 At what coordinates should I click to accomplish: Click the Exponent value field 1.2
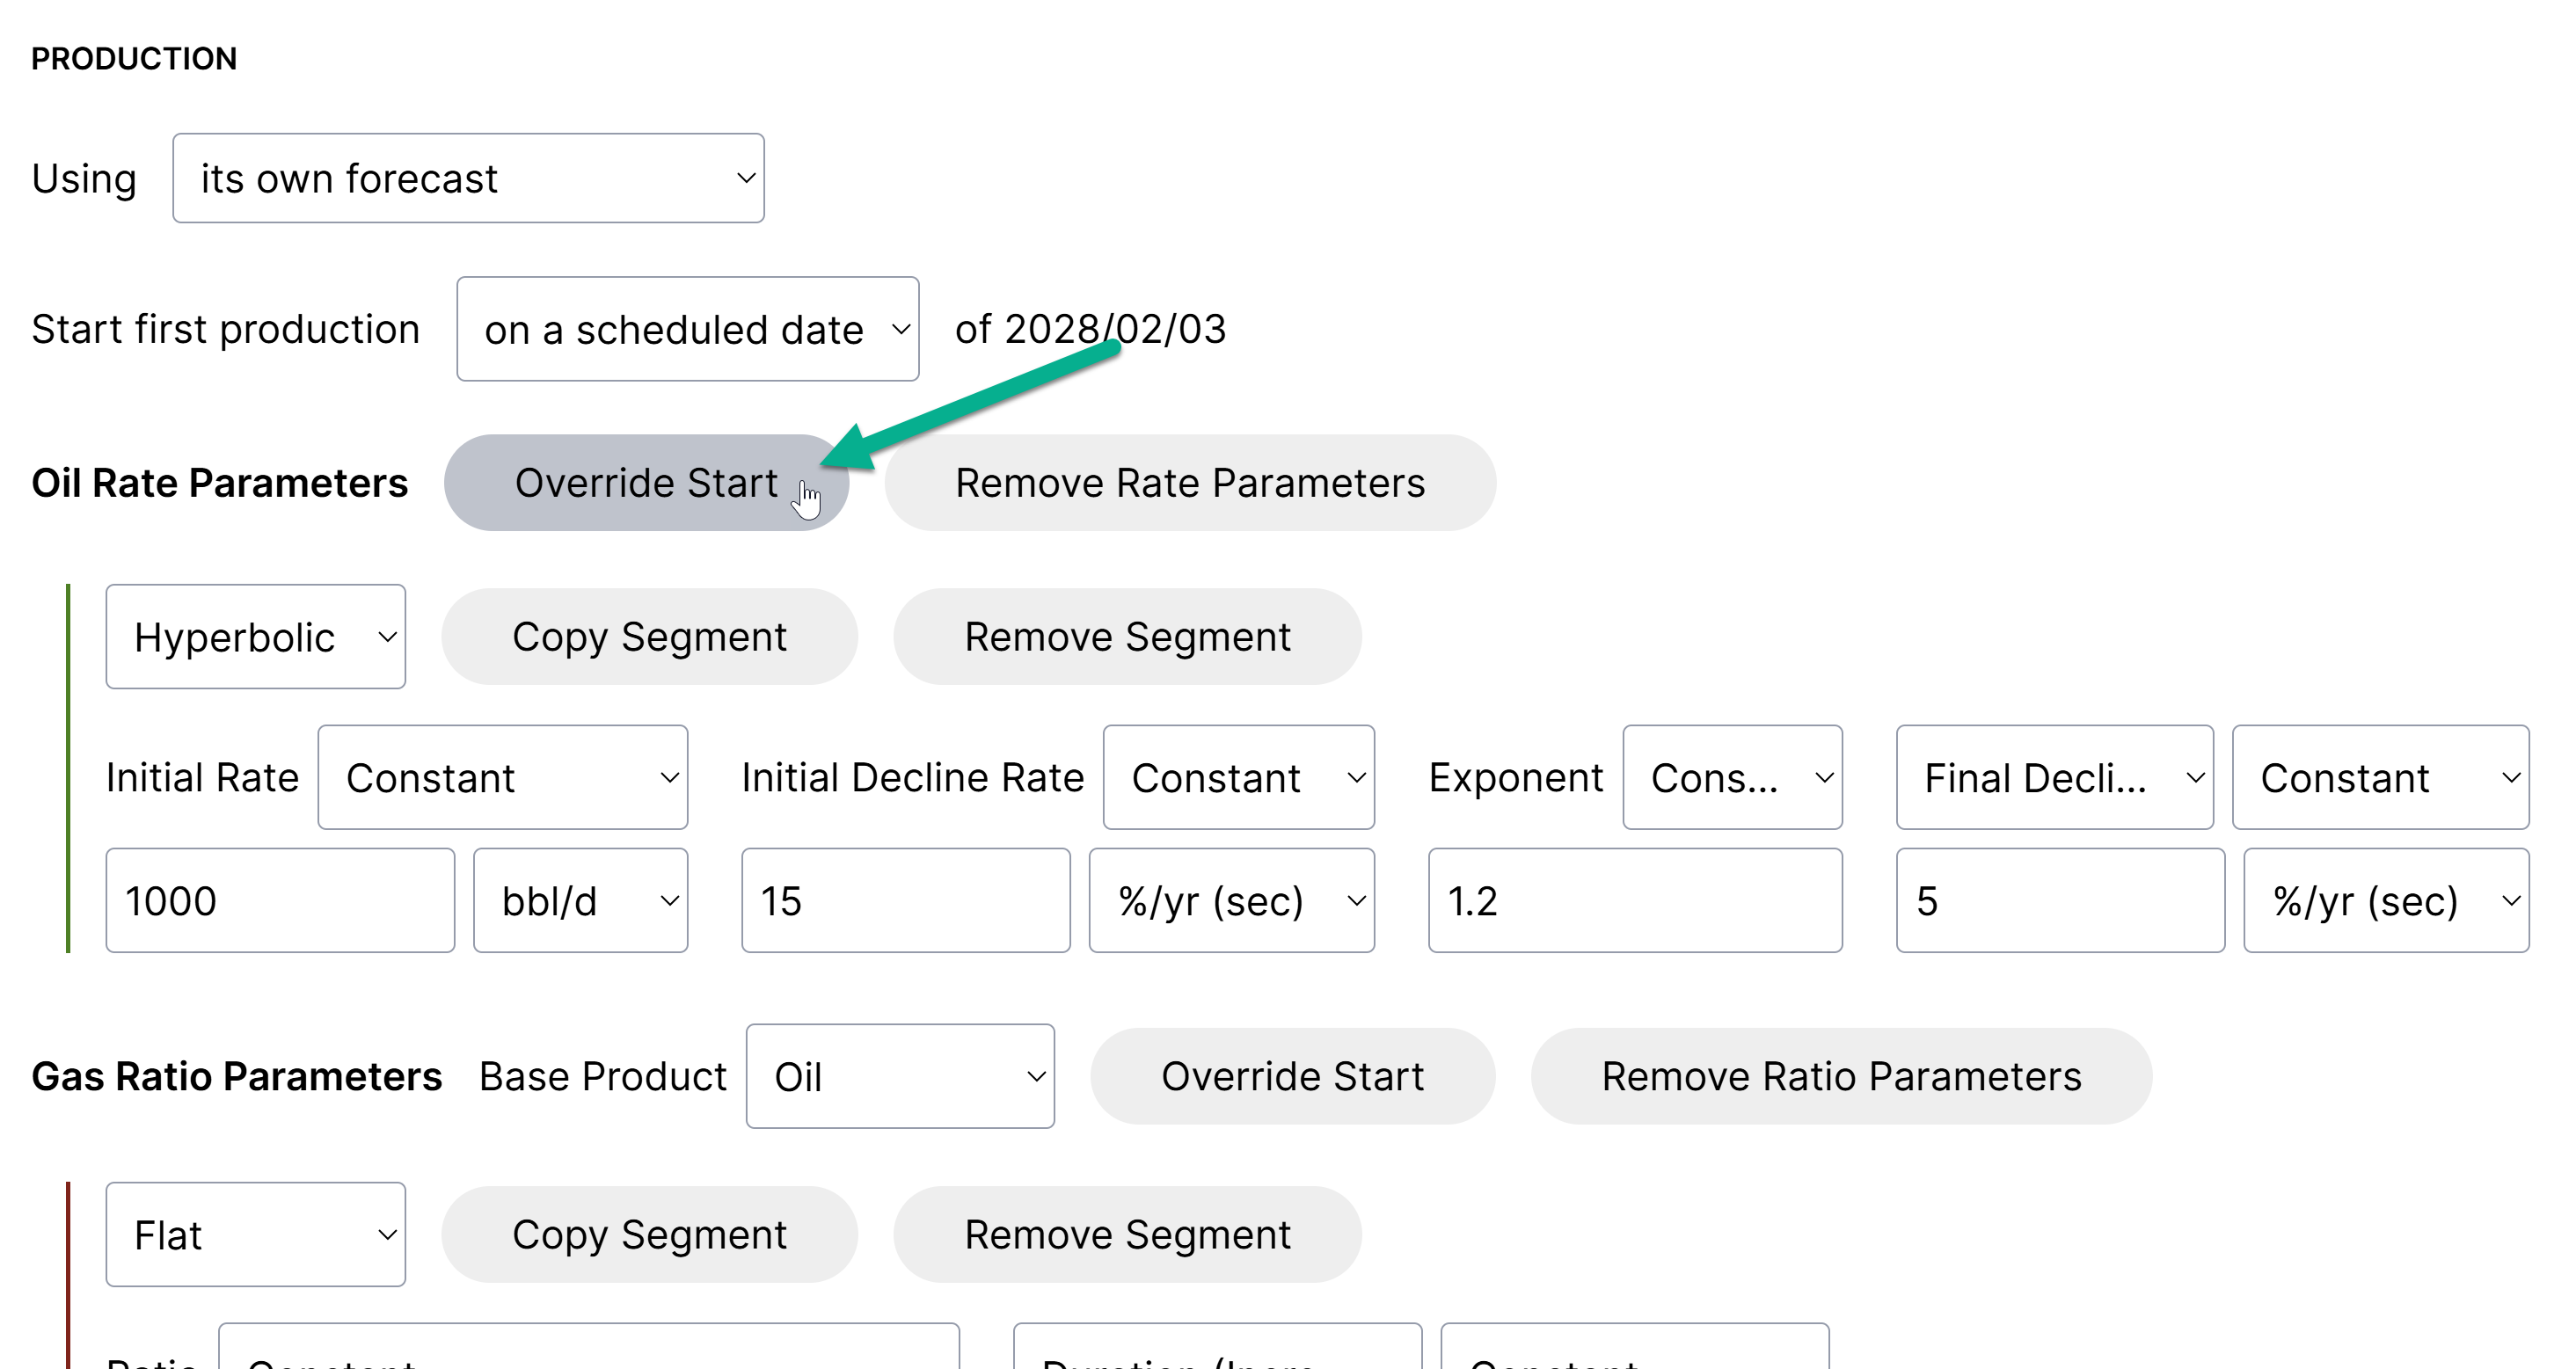(1634, 901)
